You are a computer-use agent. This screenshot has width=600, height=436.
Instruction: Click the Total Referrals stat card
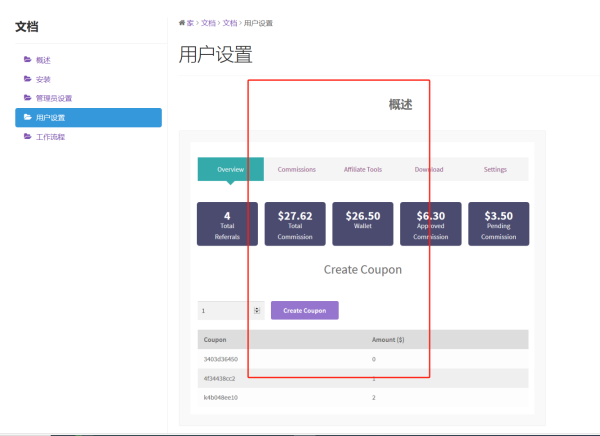[x=227, y=224]
